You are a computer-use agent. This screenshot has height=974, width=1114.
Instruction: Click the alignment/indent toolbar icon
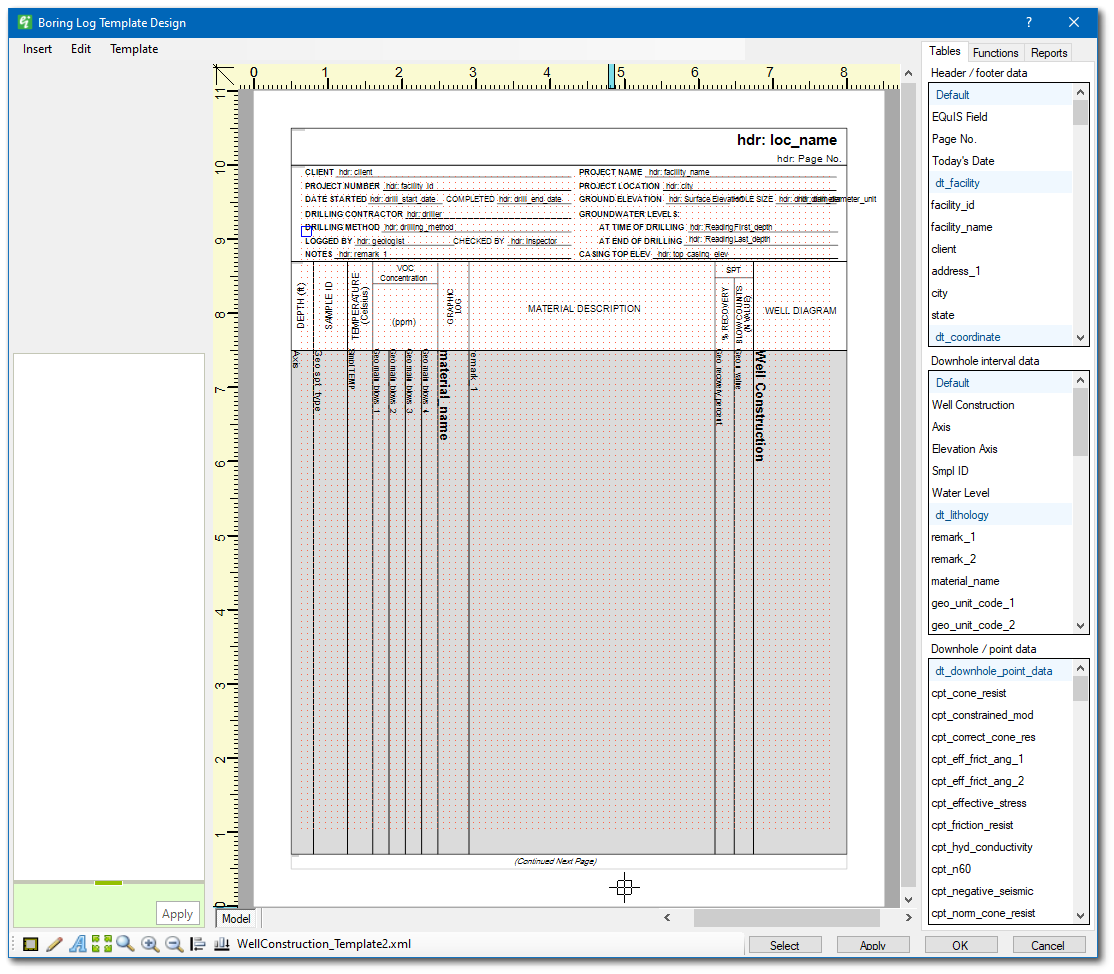[198, 943]
